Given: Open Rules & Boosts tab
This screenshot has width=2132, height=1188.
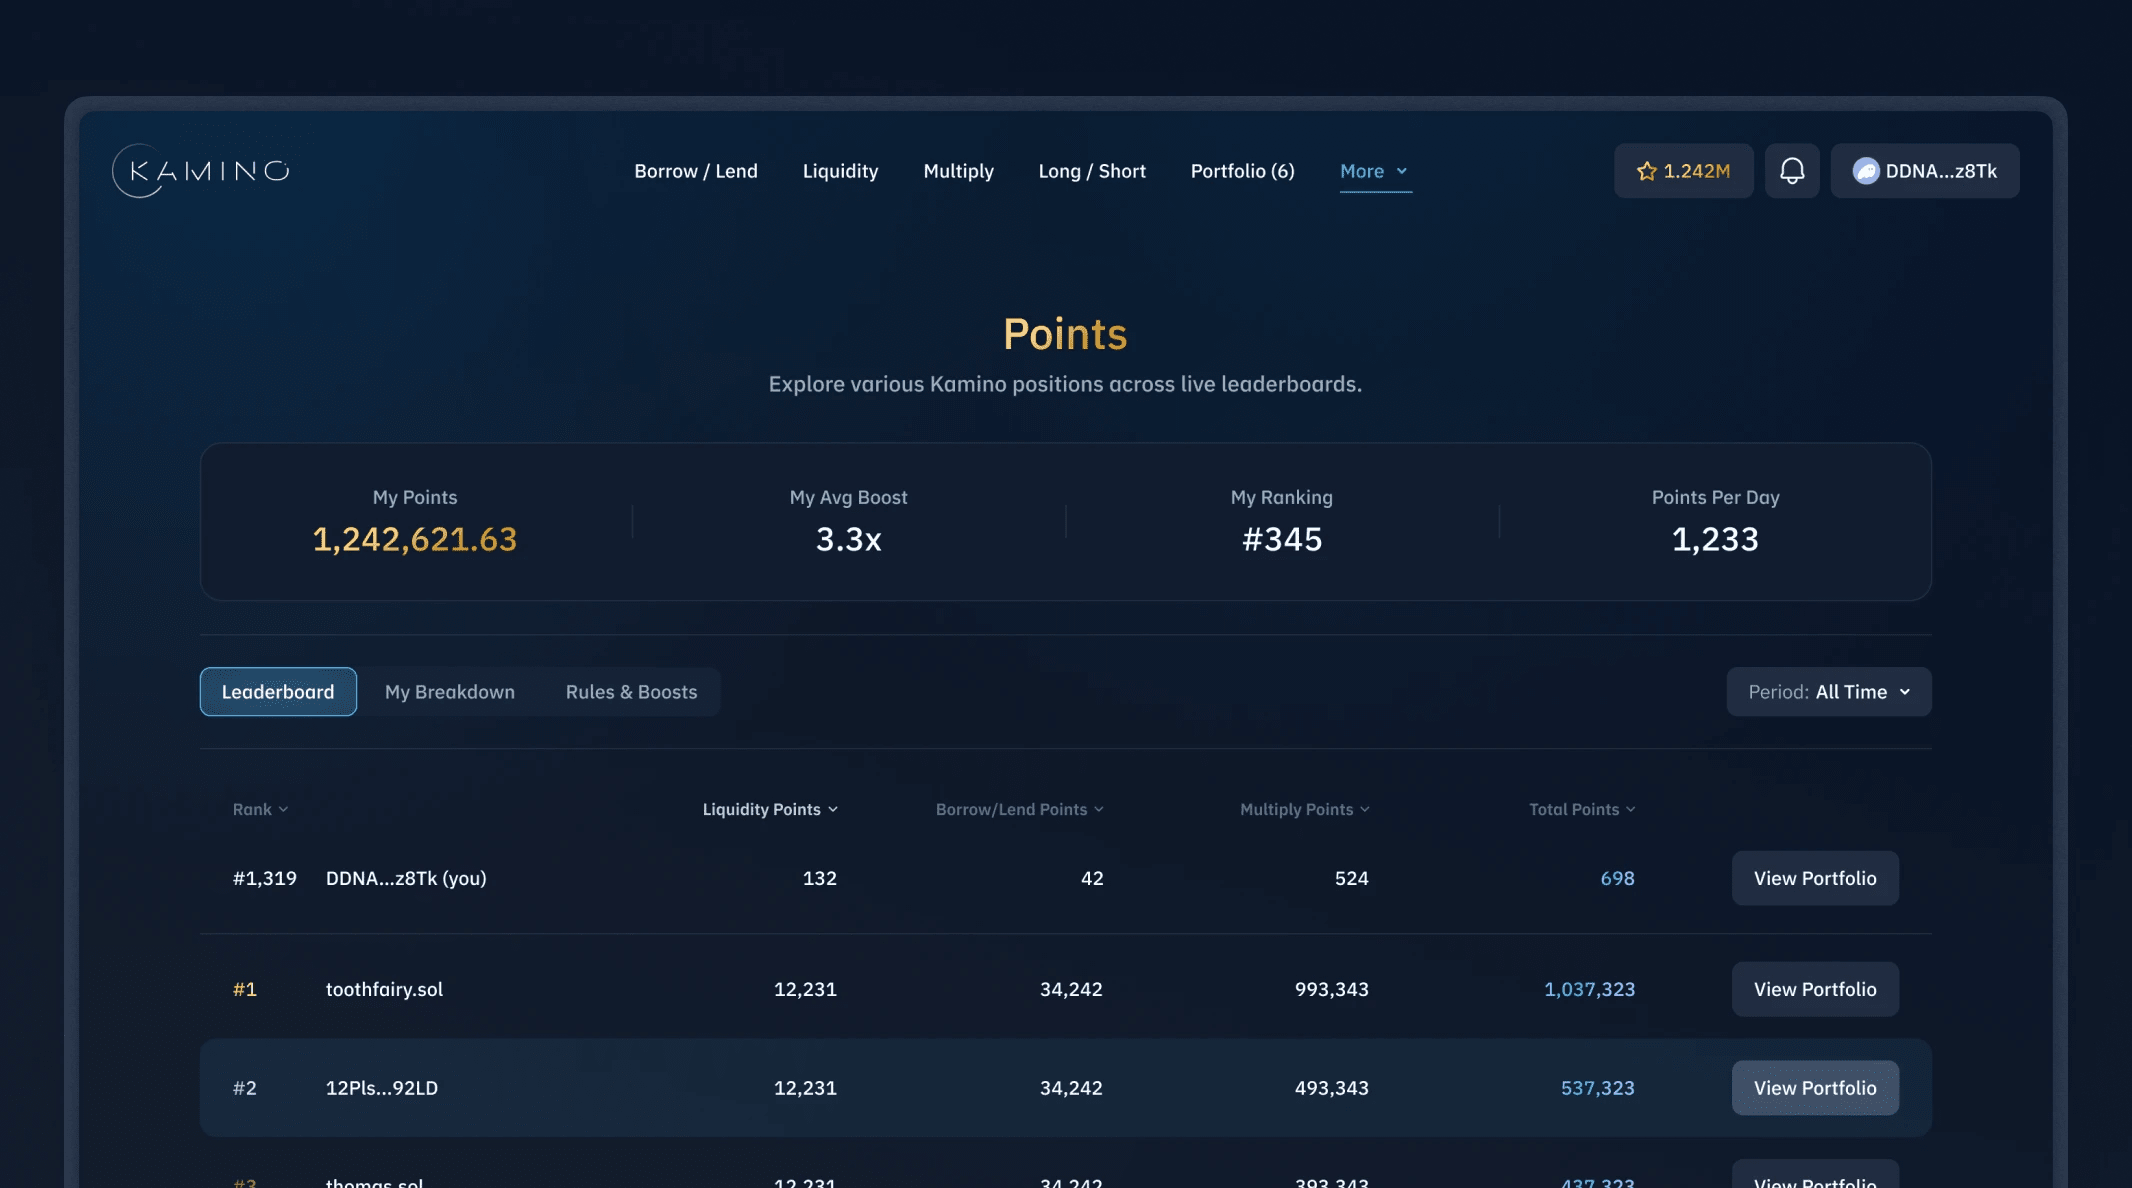Looking at the screenshot, I should tap(631, 692).
